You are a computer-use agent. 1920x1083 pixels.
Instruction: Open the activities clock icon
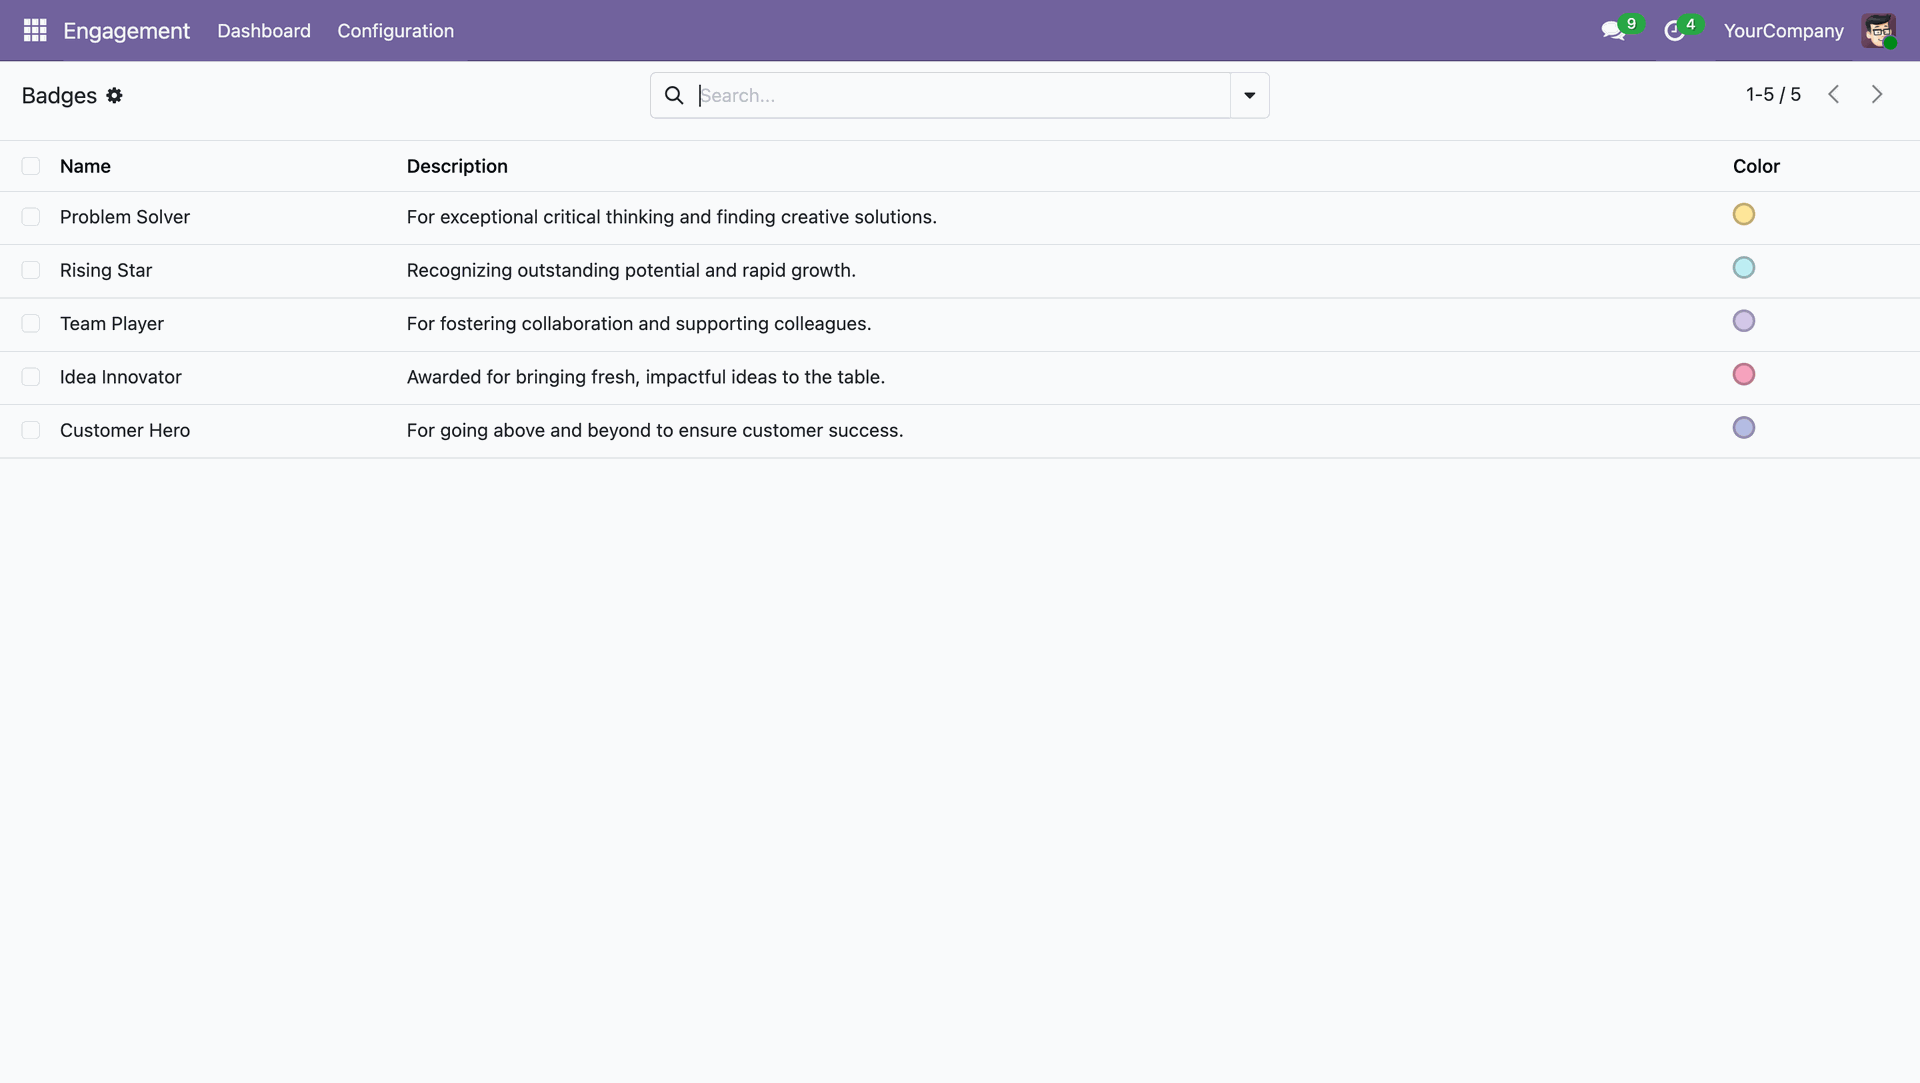coord(1674,31)
